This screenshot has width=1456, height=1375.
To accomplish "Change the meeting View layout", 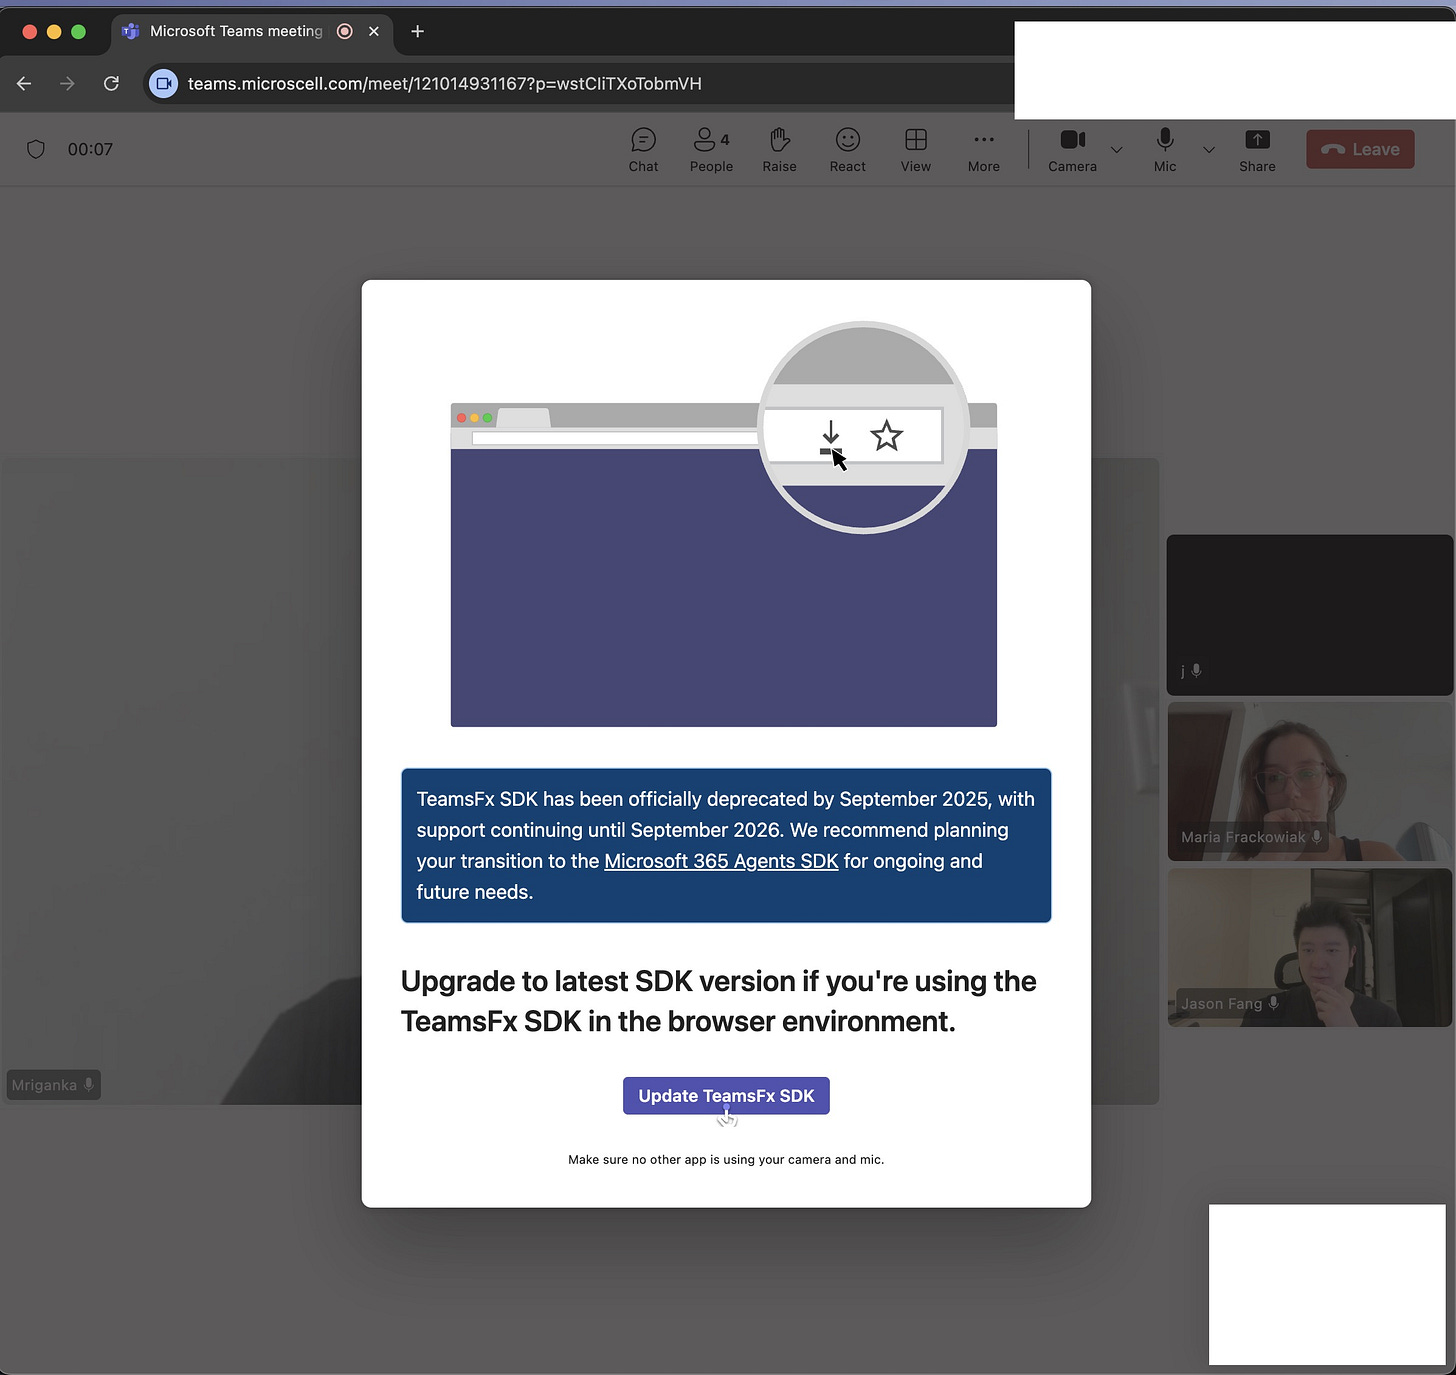I will (915, 150).
